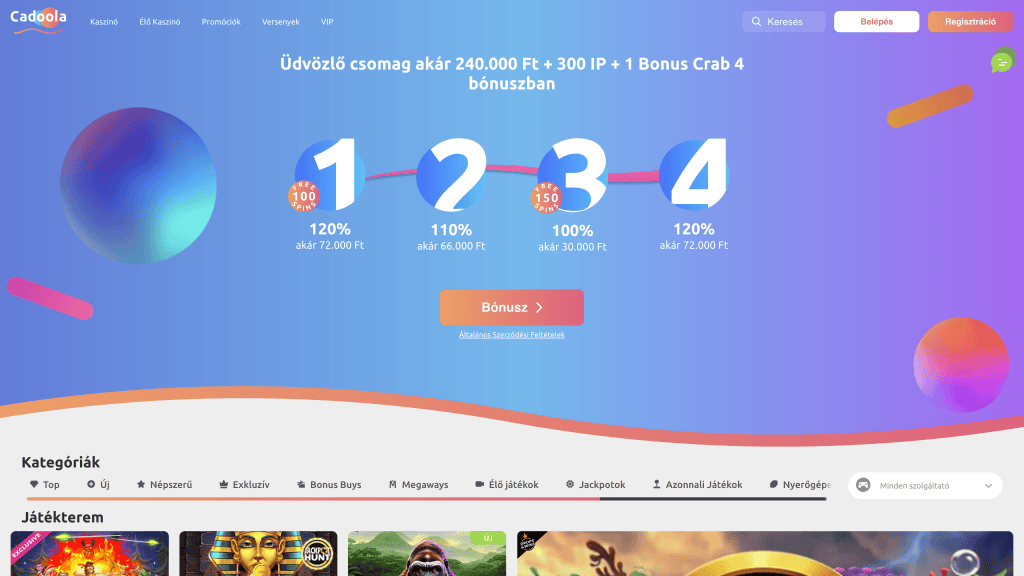1024x576 pixels.
Task: Select the camera icon Élő játékok category
Action: [x=506, y=485]
